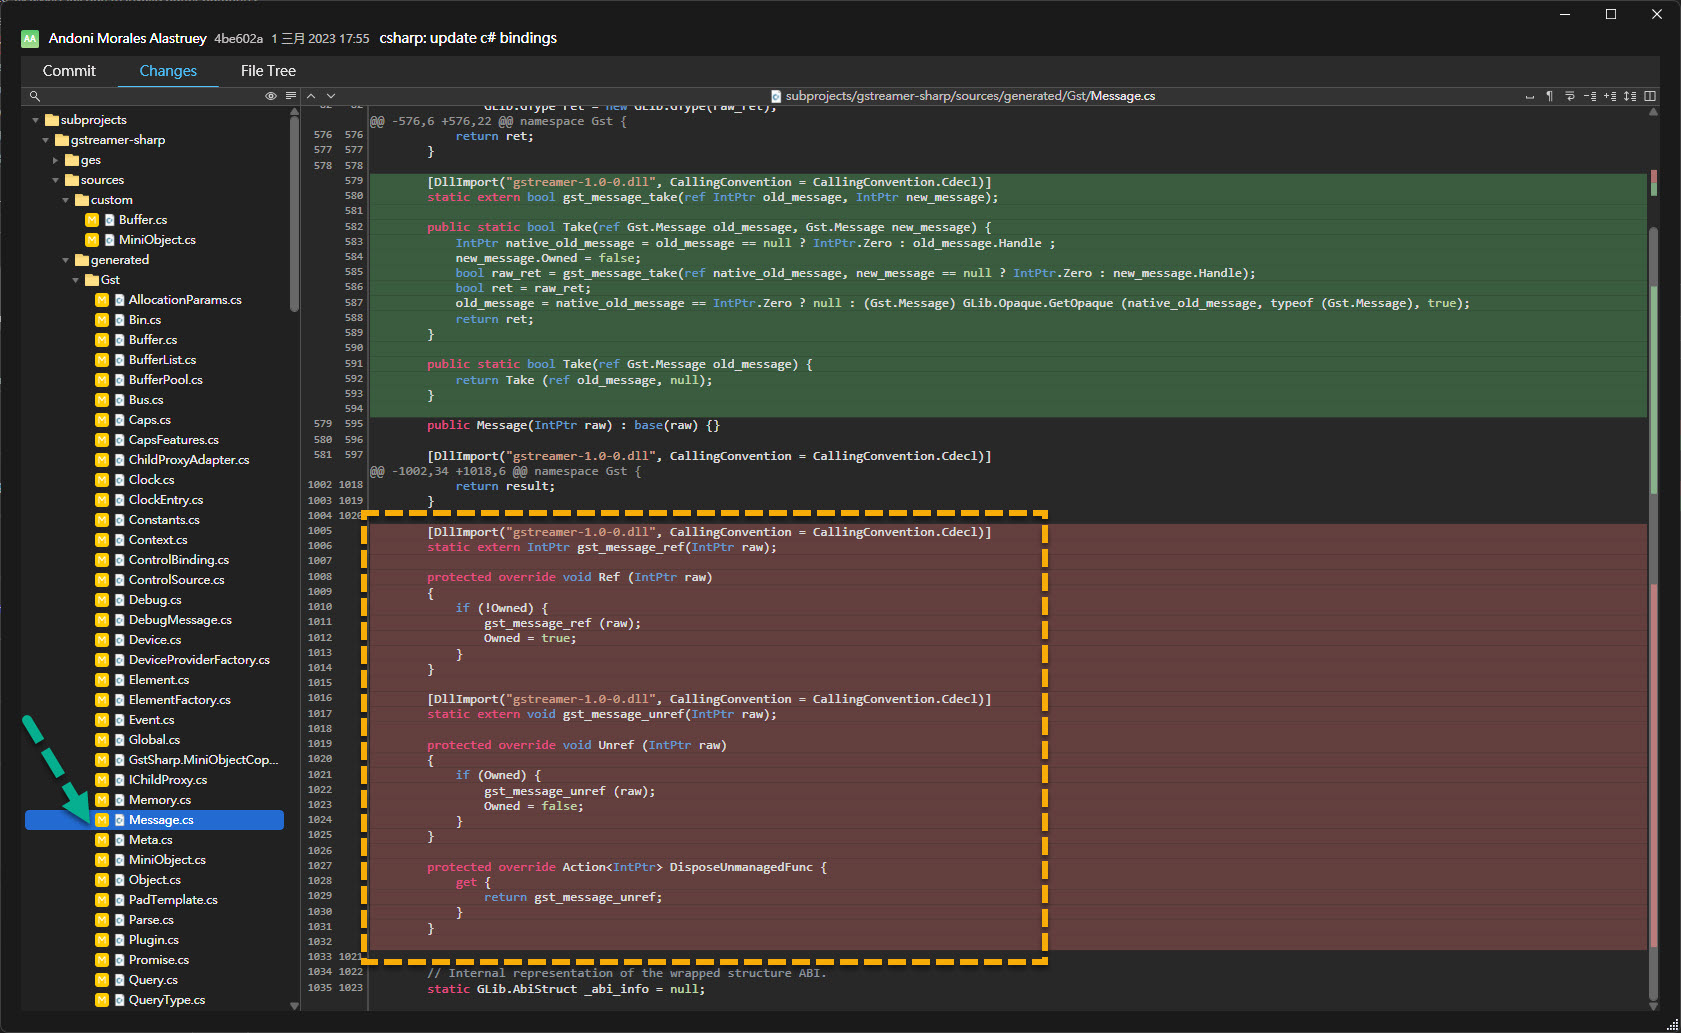Expand the ges folder
1681x1033 pixels.
(56, 160)
